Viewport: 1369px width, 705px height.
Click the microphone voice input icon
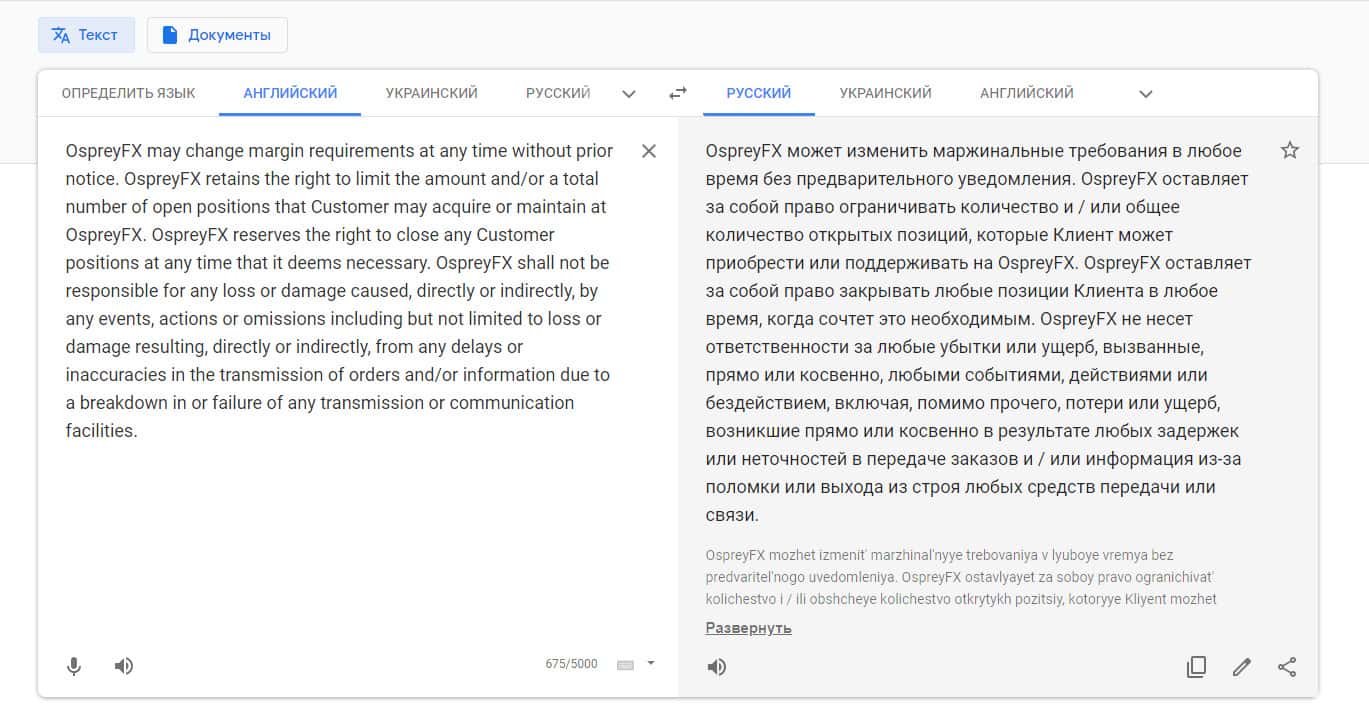click(74, 666)
